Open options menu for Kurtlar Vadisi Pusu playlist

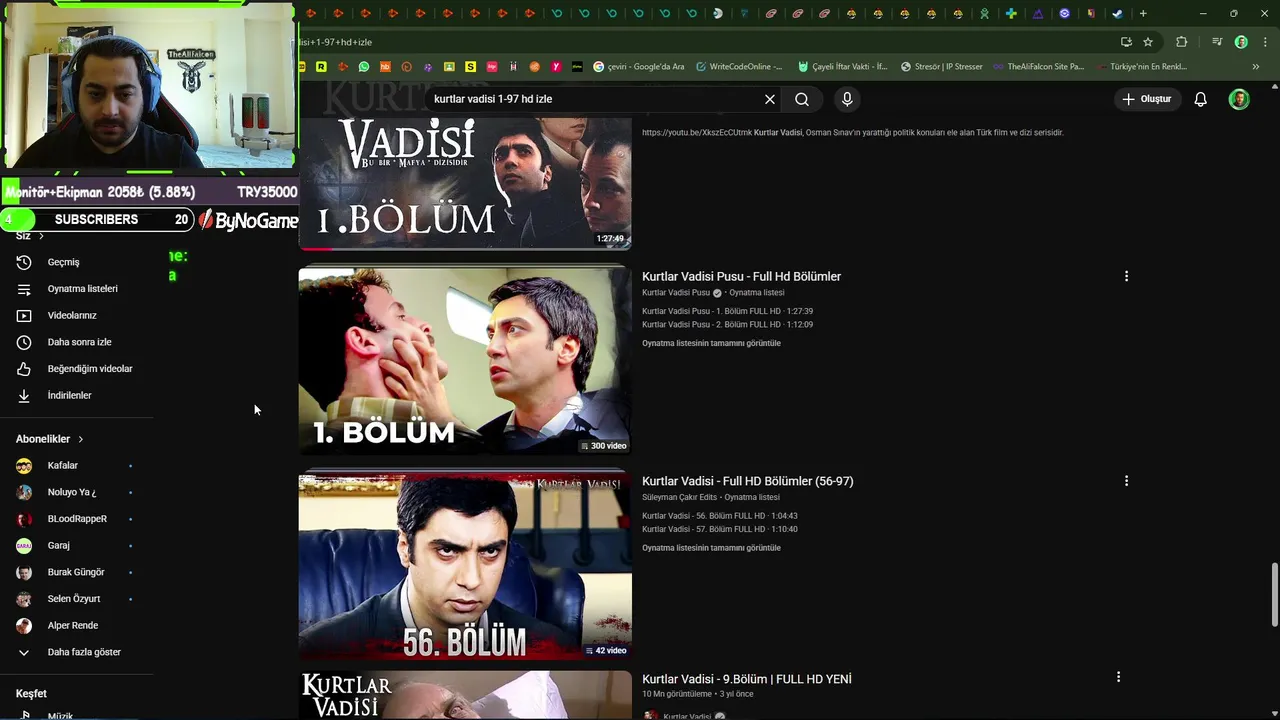(1126, 276)
